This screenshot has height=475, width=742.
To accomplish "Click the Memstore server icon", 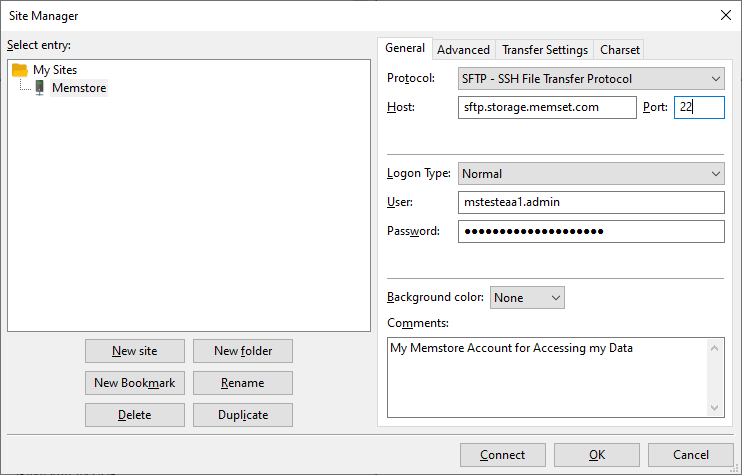I will pyautogui.click(x=40, y=88).
